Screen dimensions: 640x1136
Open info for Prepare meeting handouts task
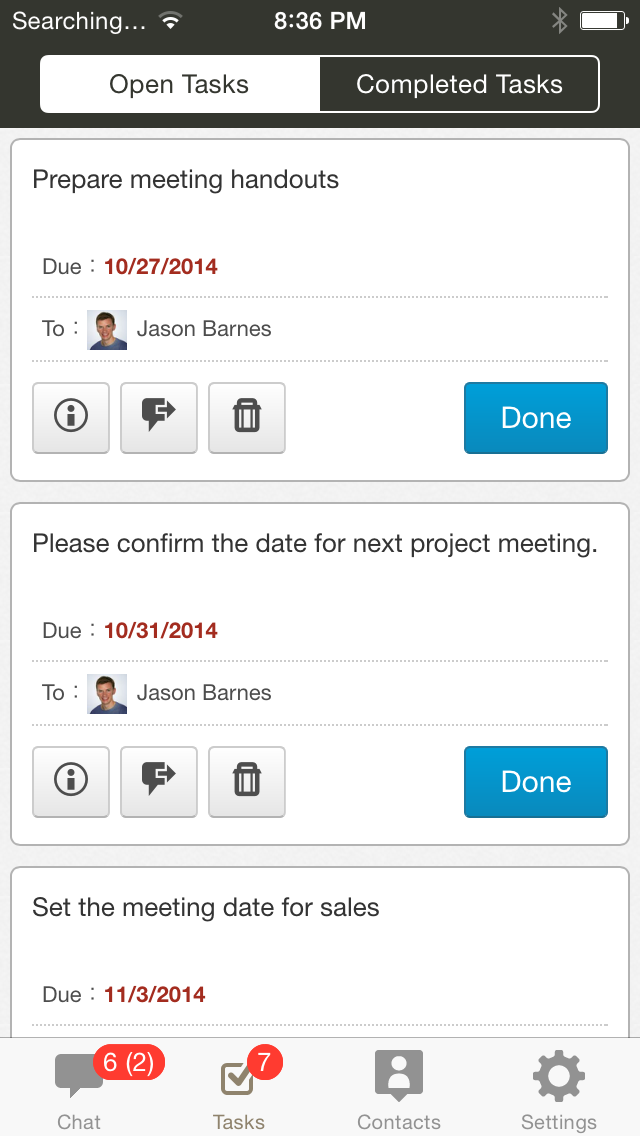coord(71,418)
